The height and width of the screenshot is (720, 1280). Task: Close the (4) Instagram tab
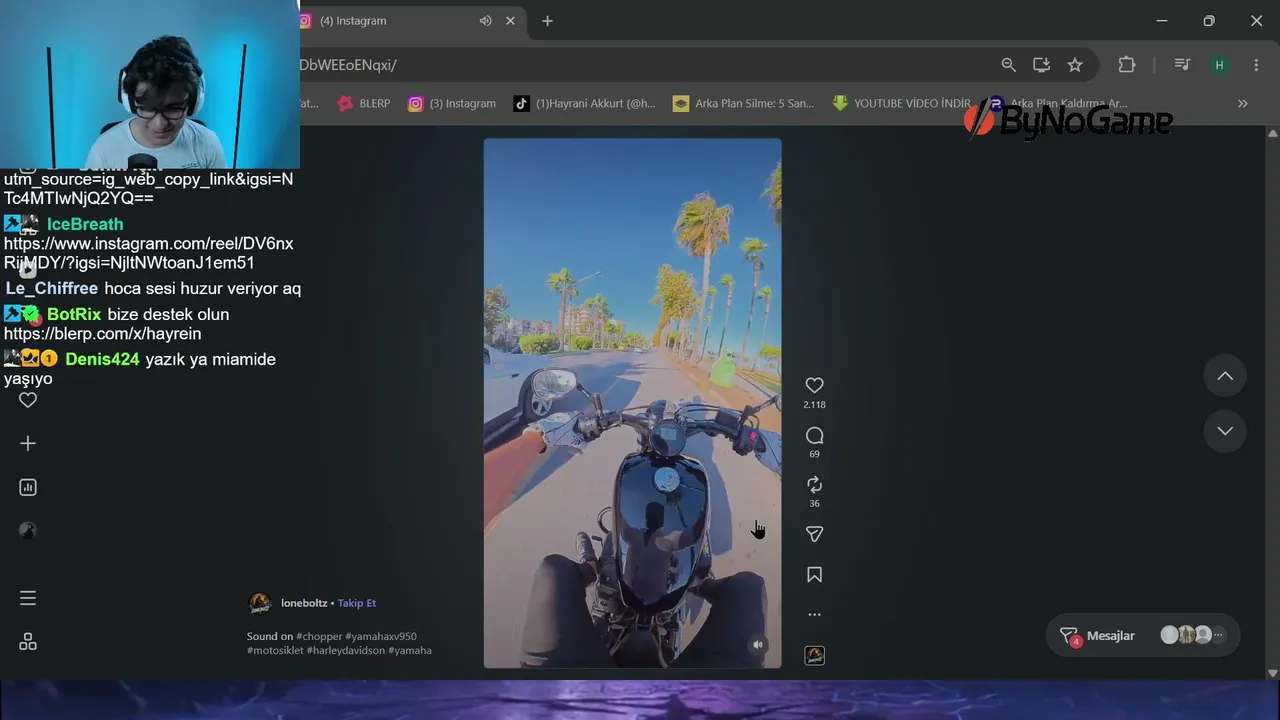(510, 21)
